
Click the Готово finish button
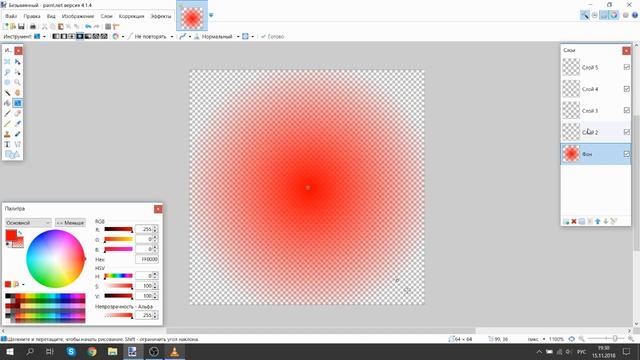coord(272,36)
